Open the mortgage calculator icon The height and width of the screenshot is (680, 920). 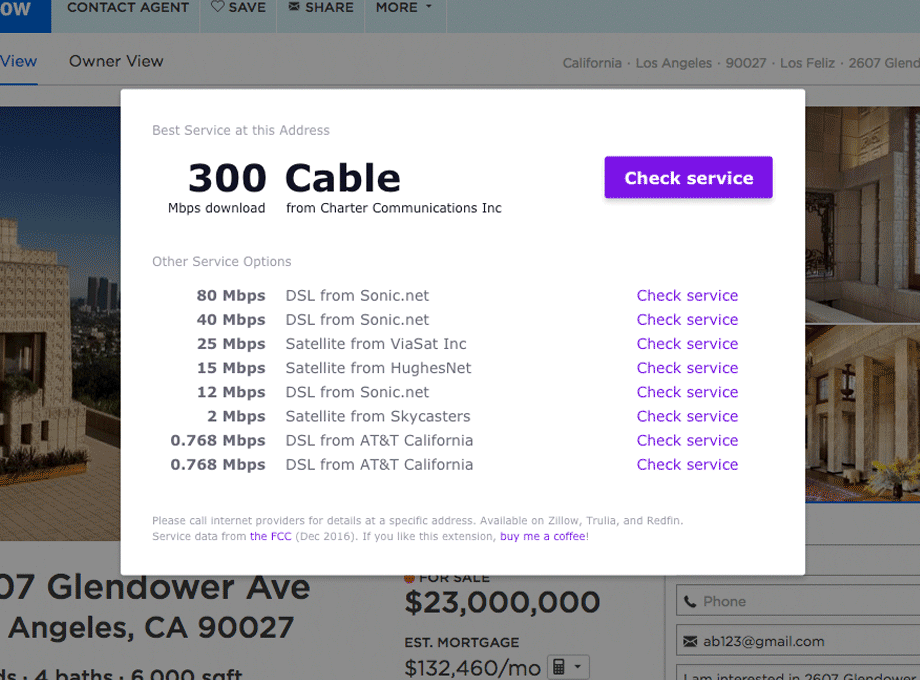pos(559,667)
